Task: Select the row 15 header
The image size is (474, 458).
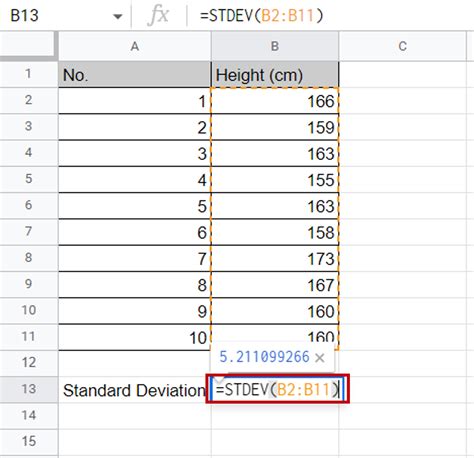Action: 28,441
